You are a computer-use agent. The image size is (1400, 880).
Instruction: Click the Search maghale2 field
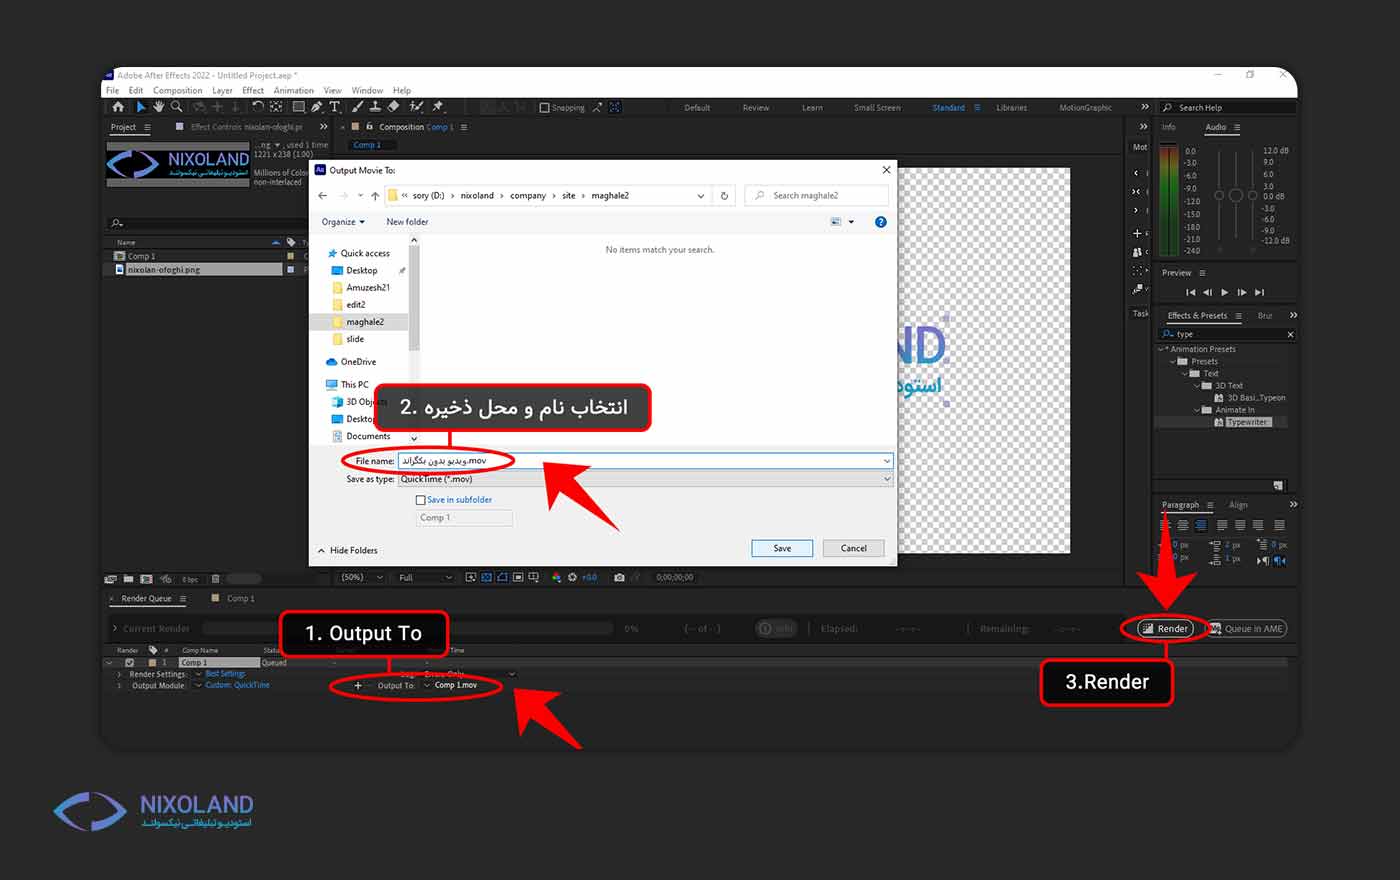816,196
